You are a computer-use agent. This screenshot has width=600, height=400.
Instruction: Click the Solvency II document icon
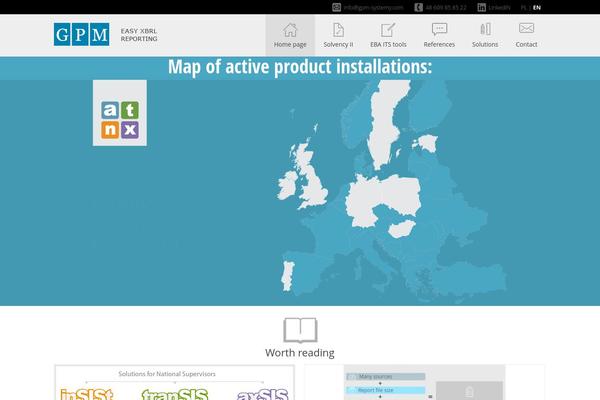(338, 29)
